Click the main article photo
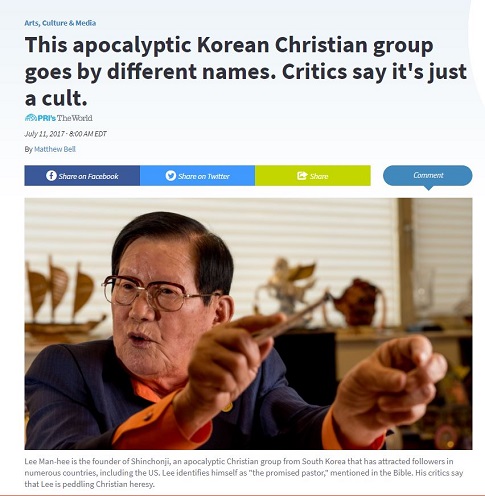Viewport: 485px width, 496px height. tap(248, 324)
